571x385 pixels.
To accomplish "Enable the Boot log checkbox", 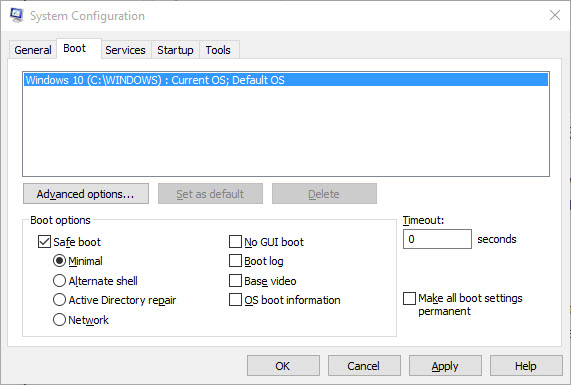I will point(235,261).
